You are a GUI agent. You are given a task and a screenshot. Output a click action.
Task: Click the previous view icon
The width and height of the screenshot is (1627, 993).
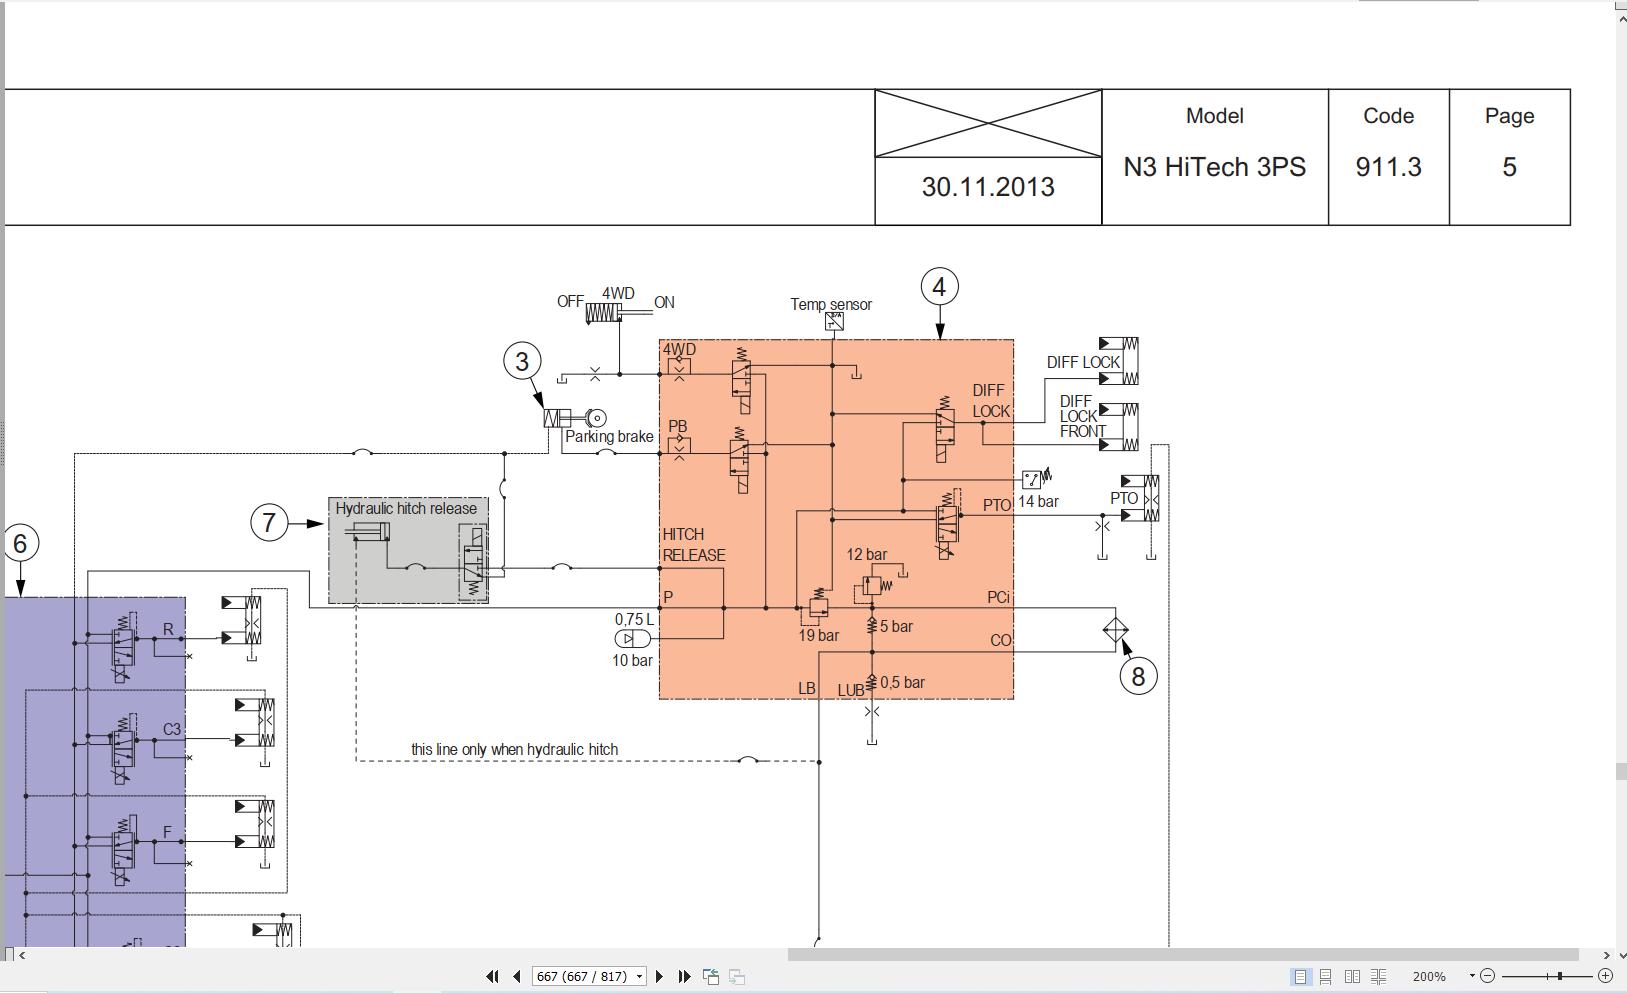click(711, 977)
